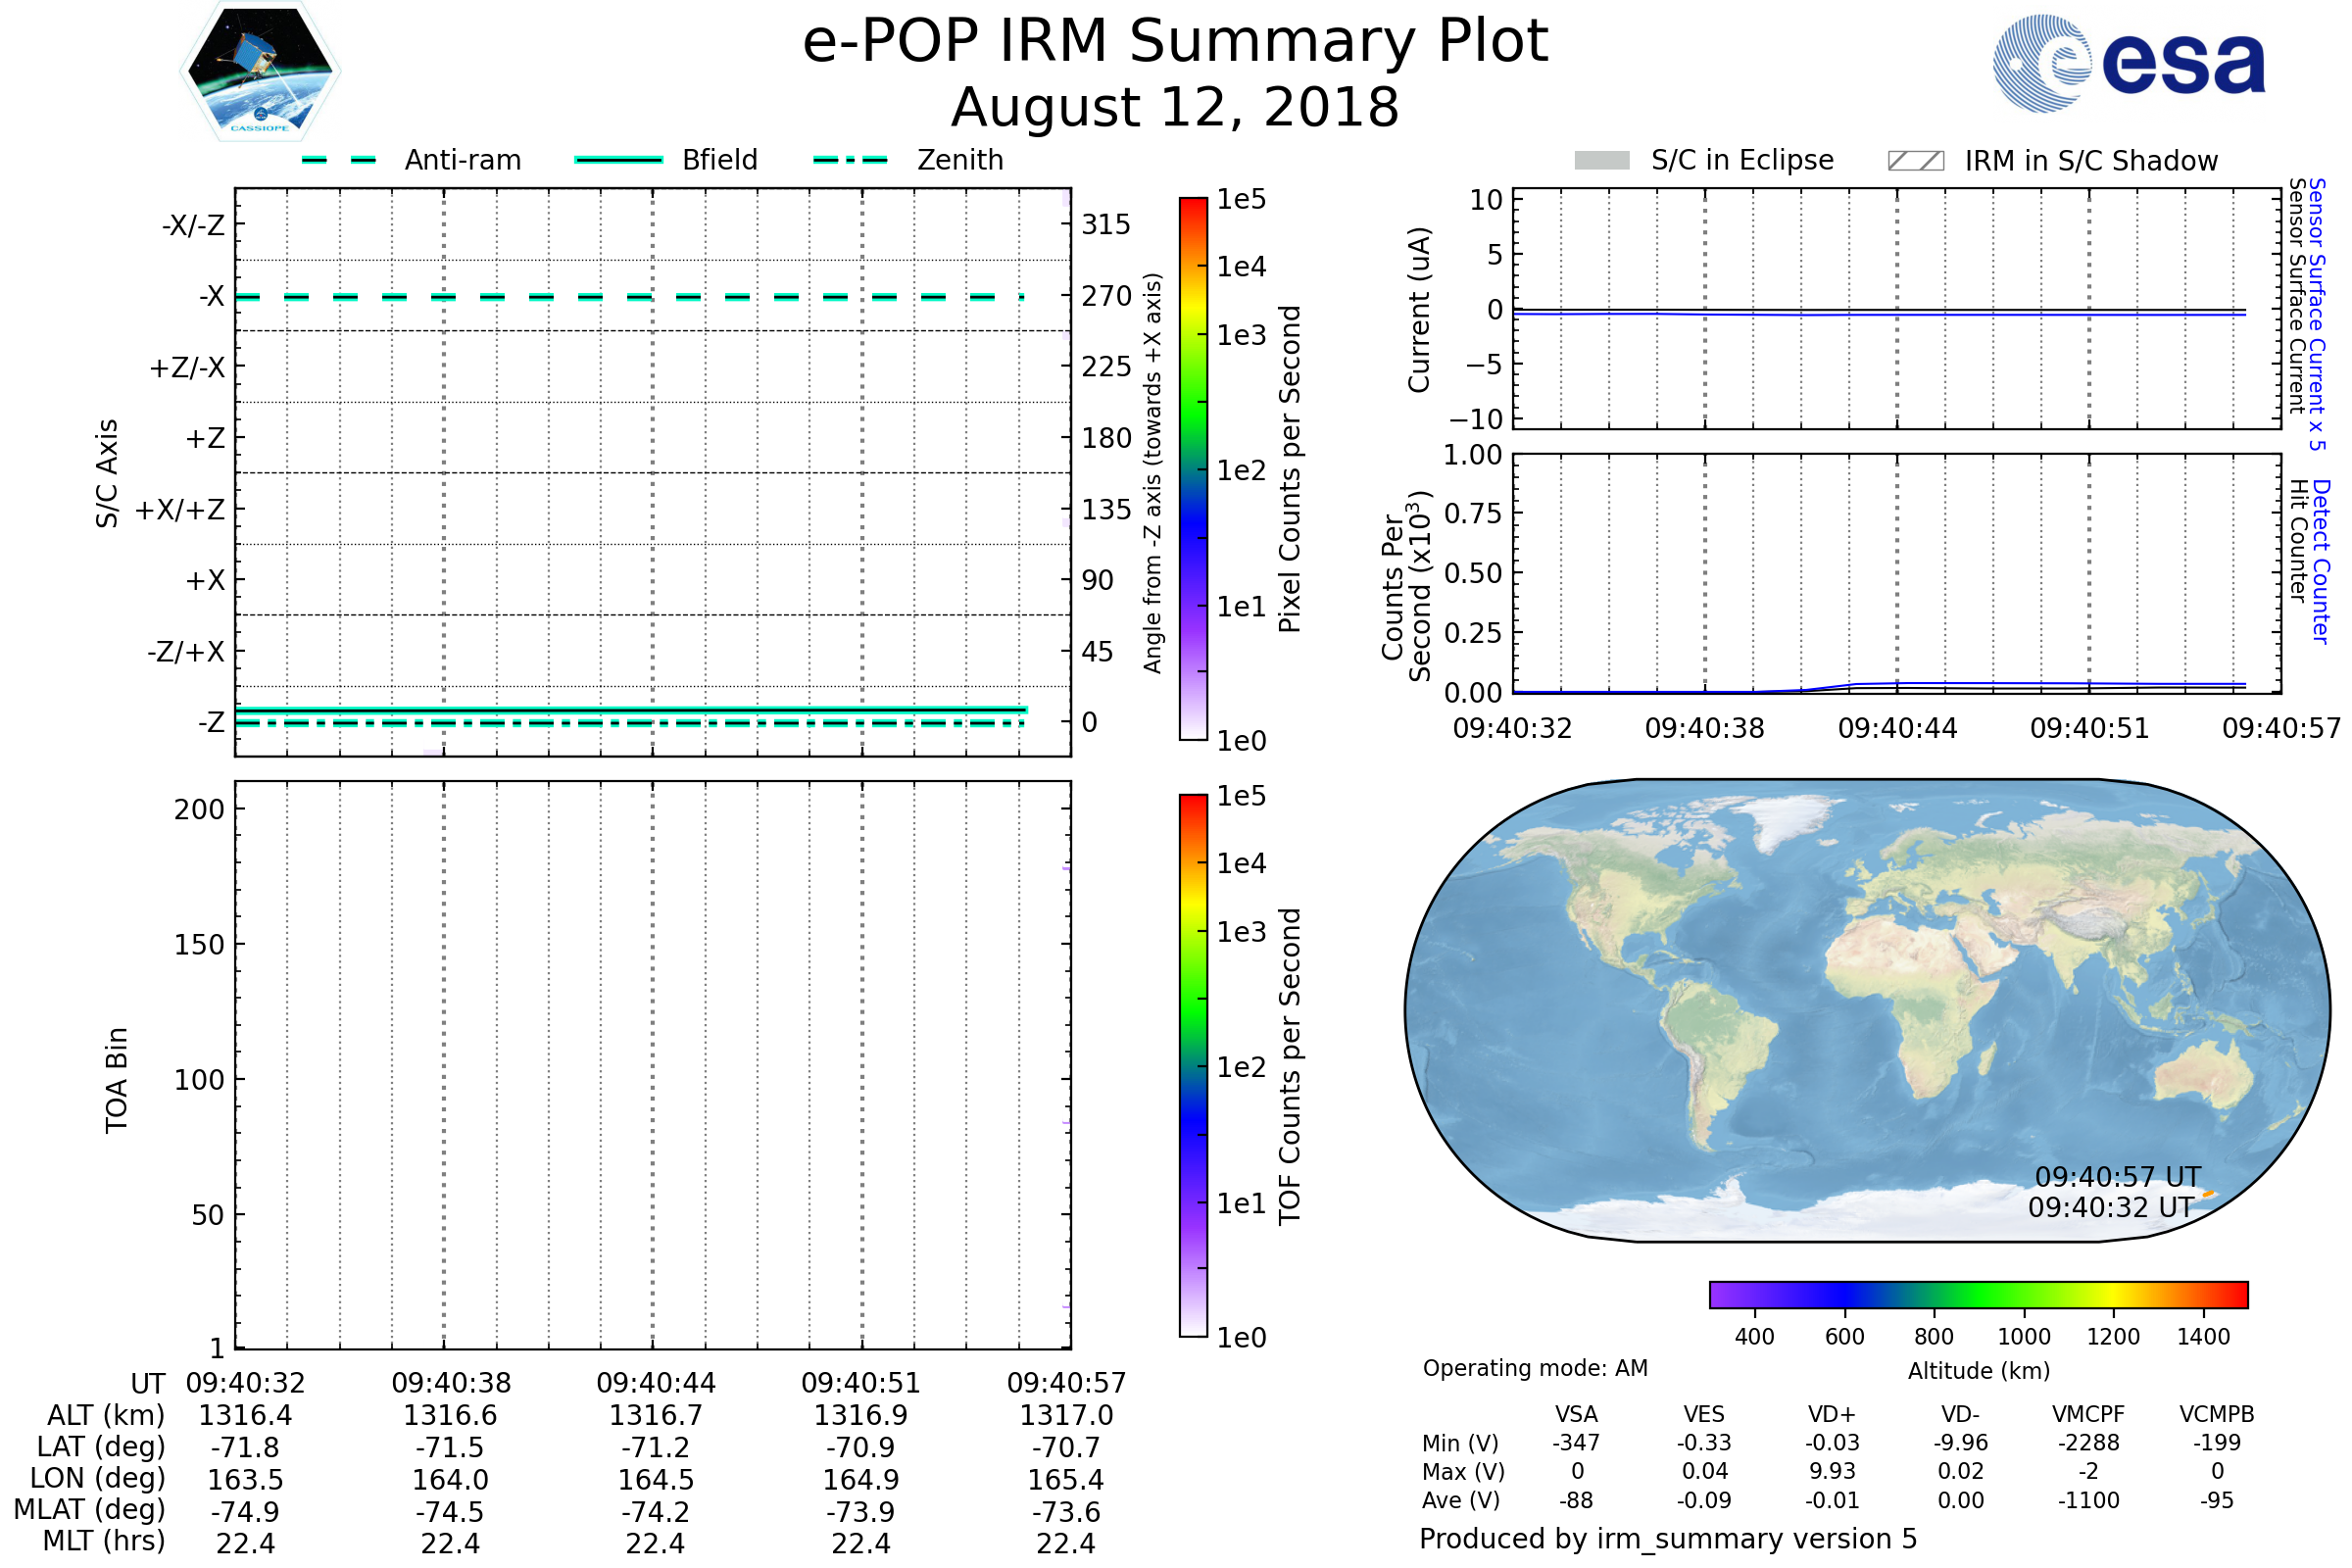This screenshot has width=2352, height=1568.
Task: Click the gray S/C in Eclipse swatch
Action: [x=1601, y=161]
